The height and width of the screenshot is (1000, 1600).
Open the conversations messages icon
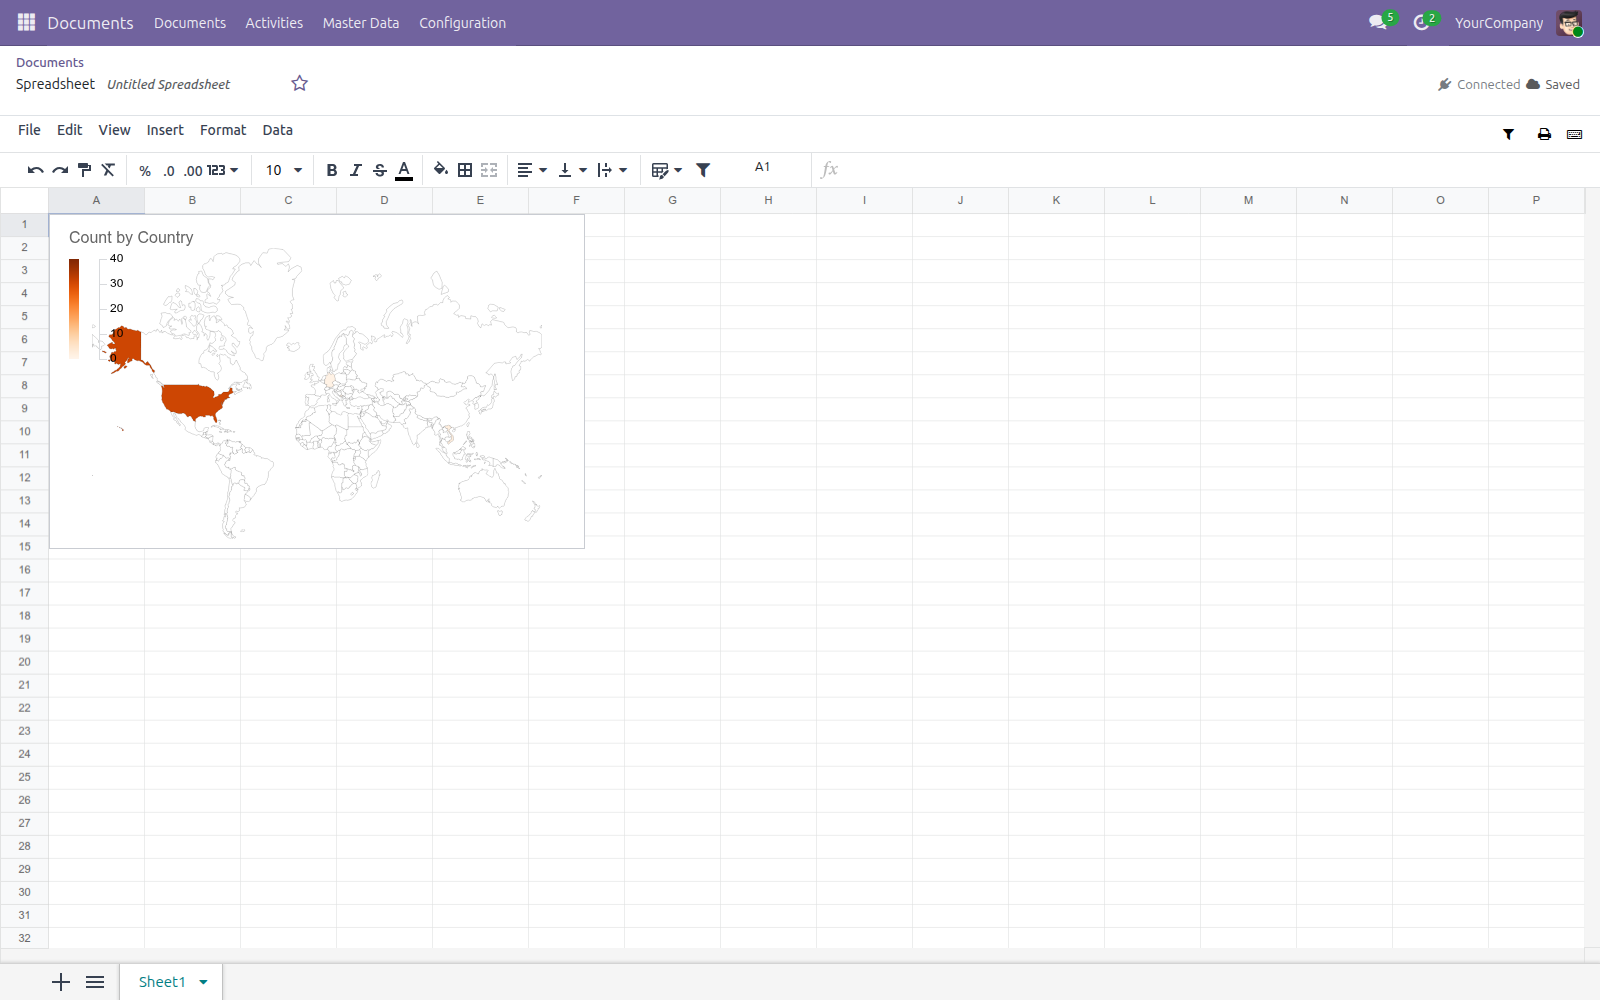[x=1379, y=22]
